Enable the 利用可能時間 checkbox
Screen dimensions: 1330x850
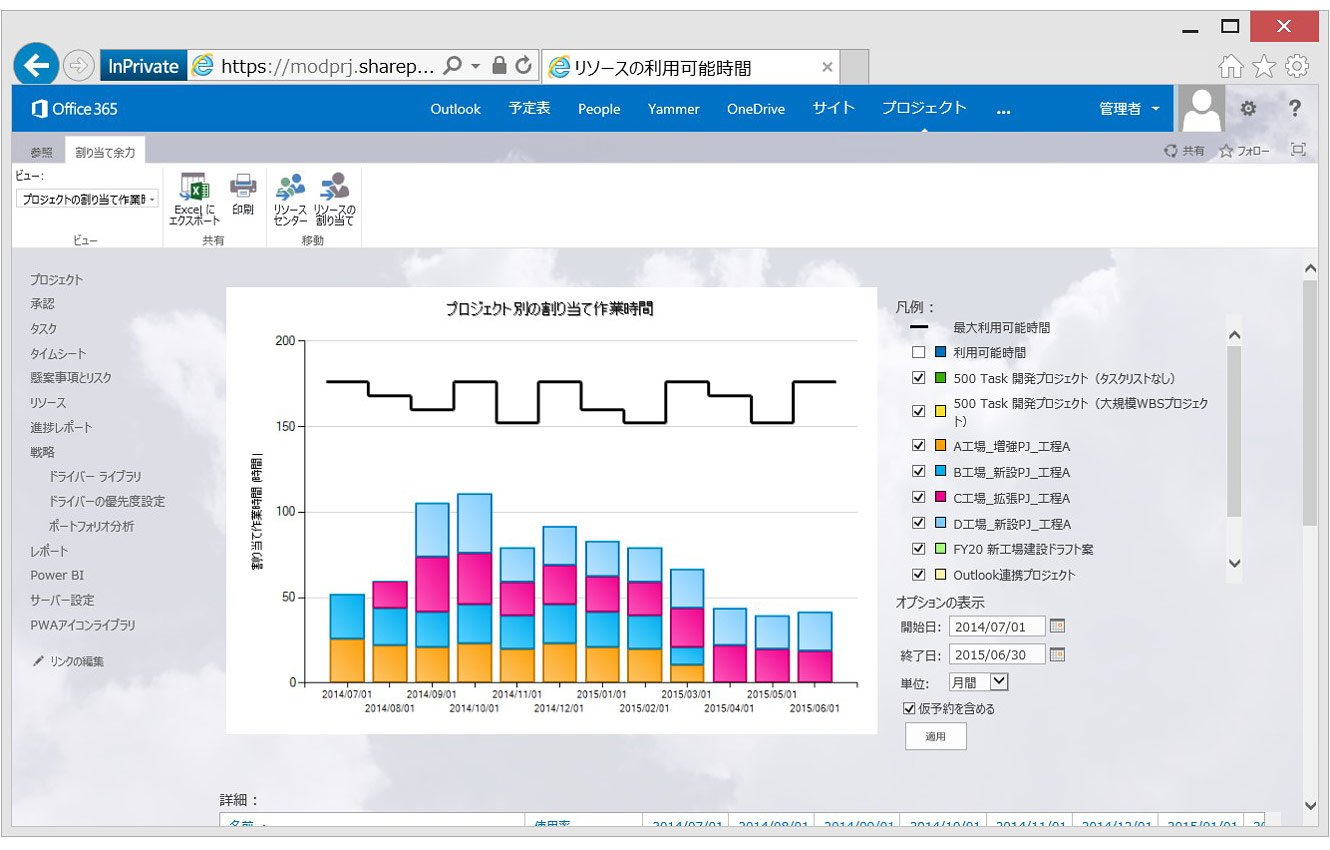918,353
